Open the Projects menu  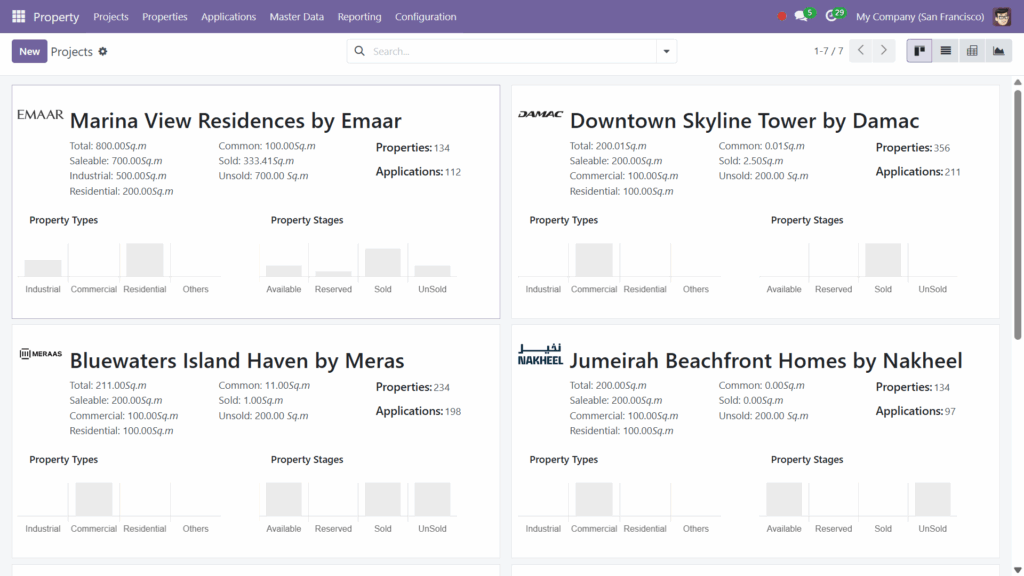(110, 16)
